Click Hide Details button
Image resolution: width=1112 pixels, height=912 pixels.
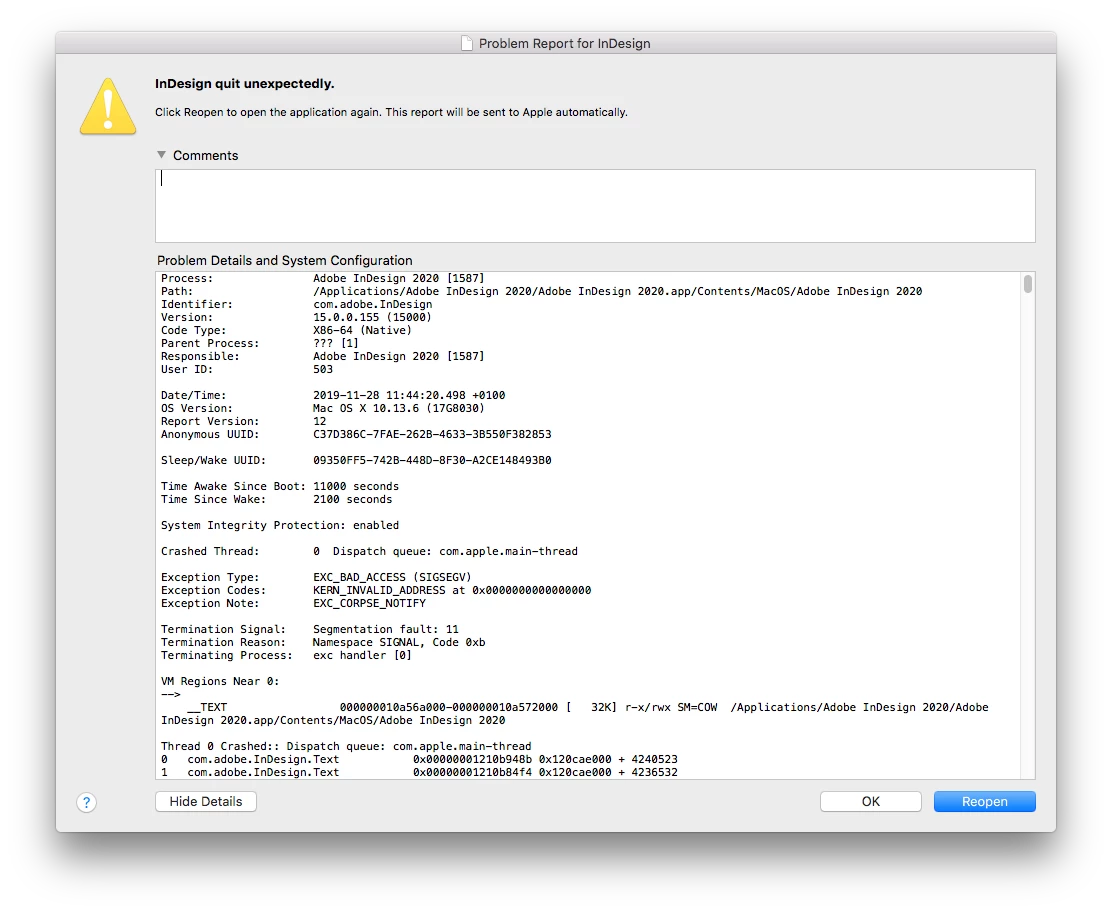tap(206, 801)
